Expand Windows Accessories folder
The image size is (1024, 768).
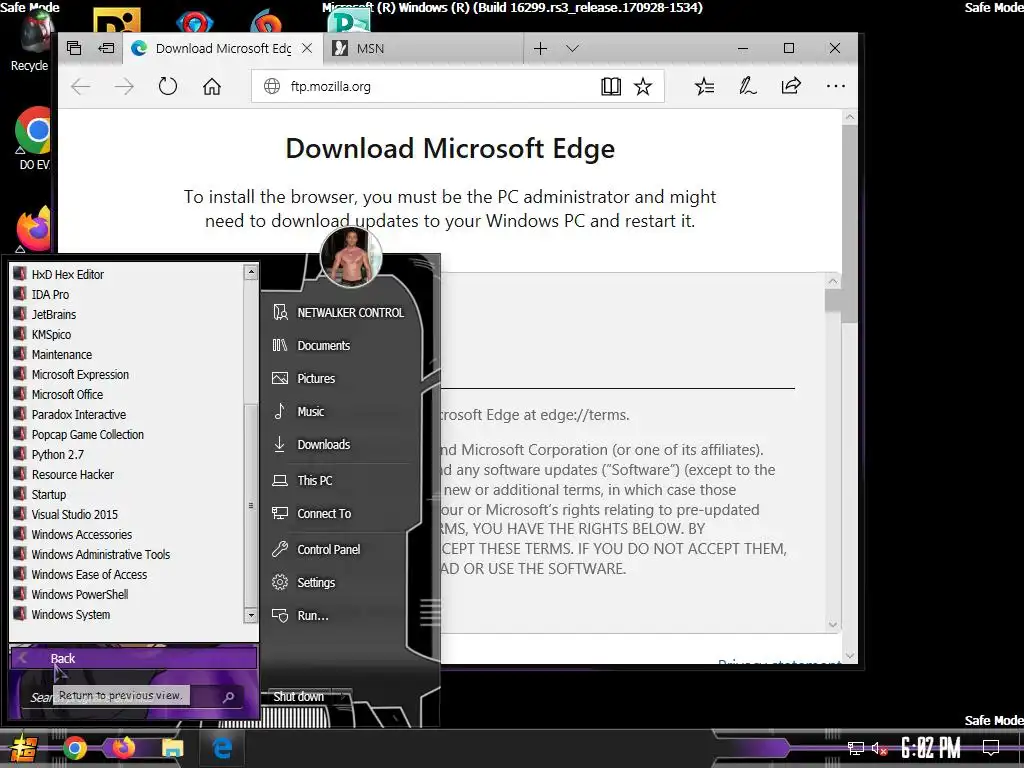pyautogui.click(x=82, y=534)
